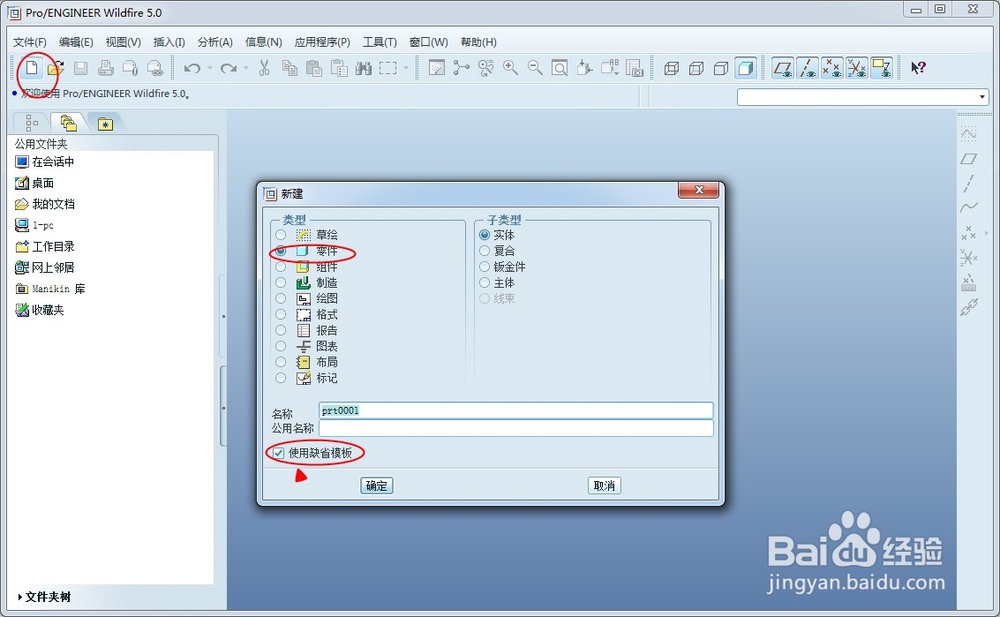
Task: Uncheck the 使用缺省模板 checkbox
Action: 279,453
